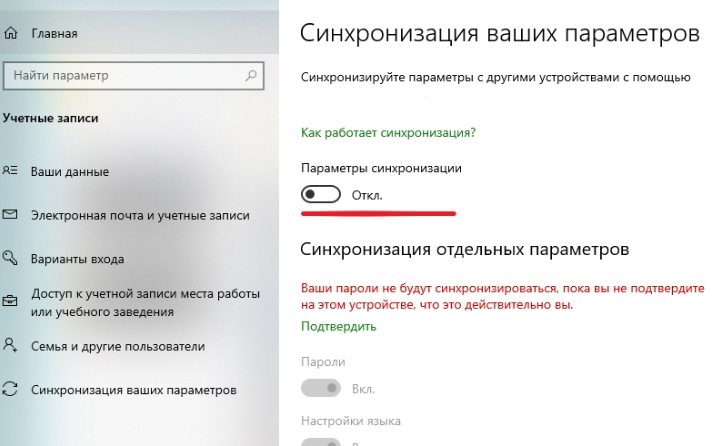Click the envelope icon for email accounts

tap(11, 215)
